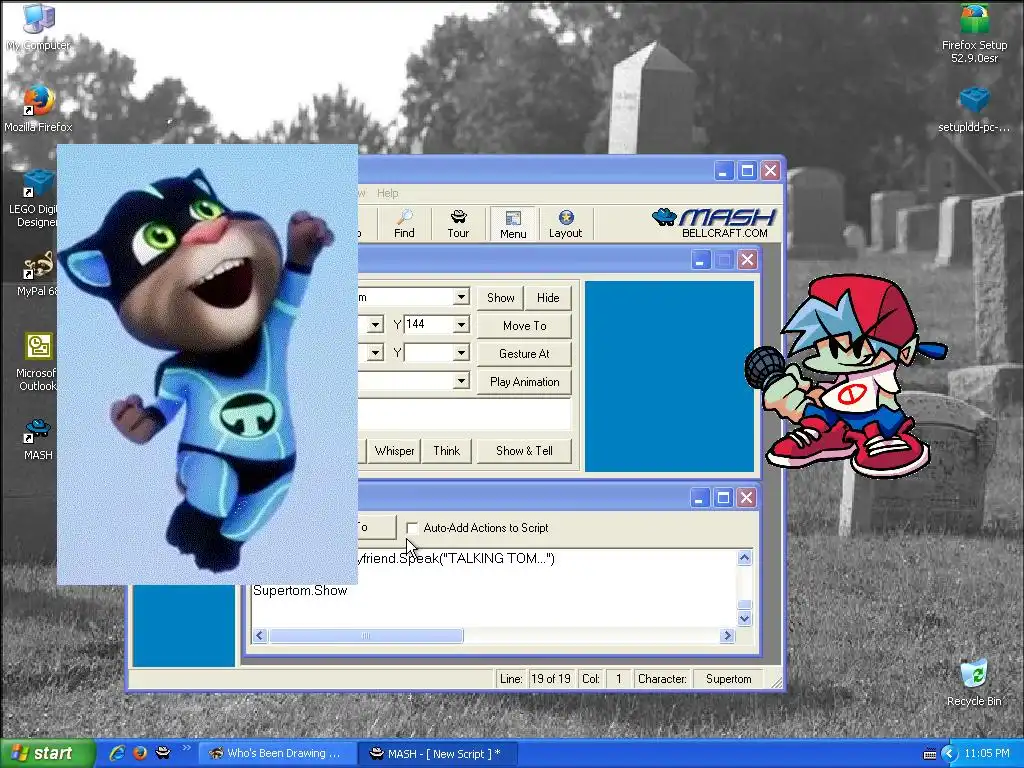Enable Auto-Add Actions to Script checkbox
This screenshot has height=768, width=1024.
tap(412, 528)
